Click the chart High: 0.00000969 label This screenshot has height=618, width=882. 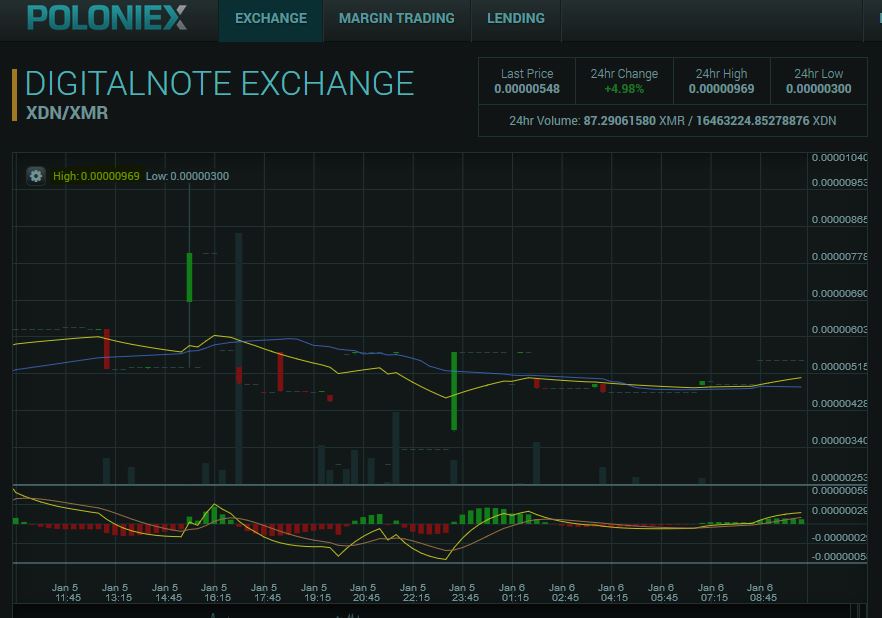pyautogui.click(x=96, y=176)
